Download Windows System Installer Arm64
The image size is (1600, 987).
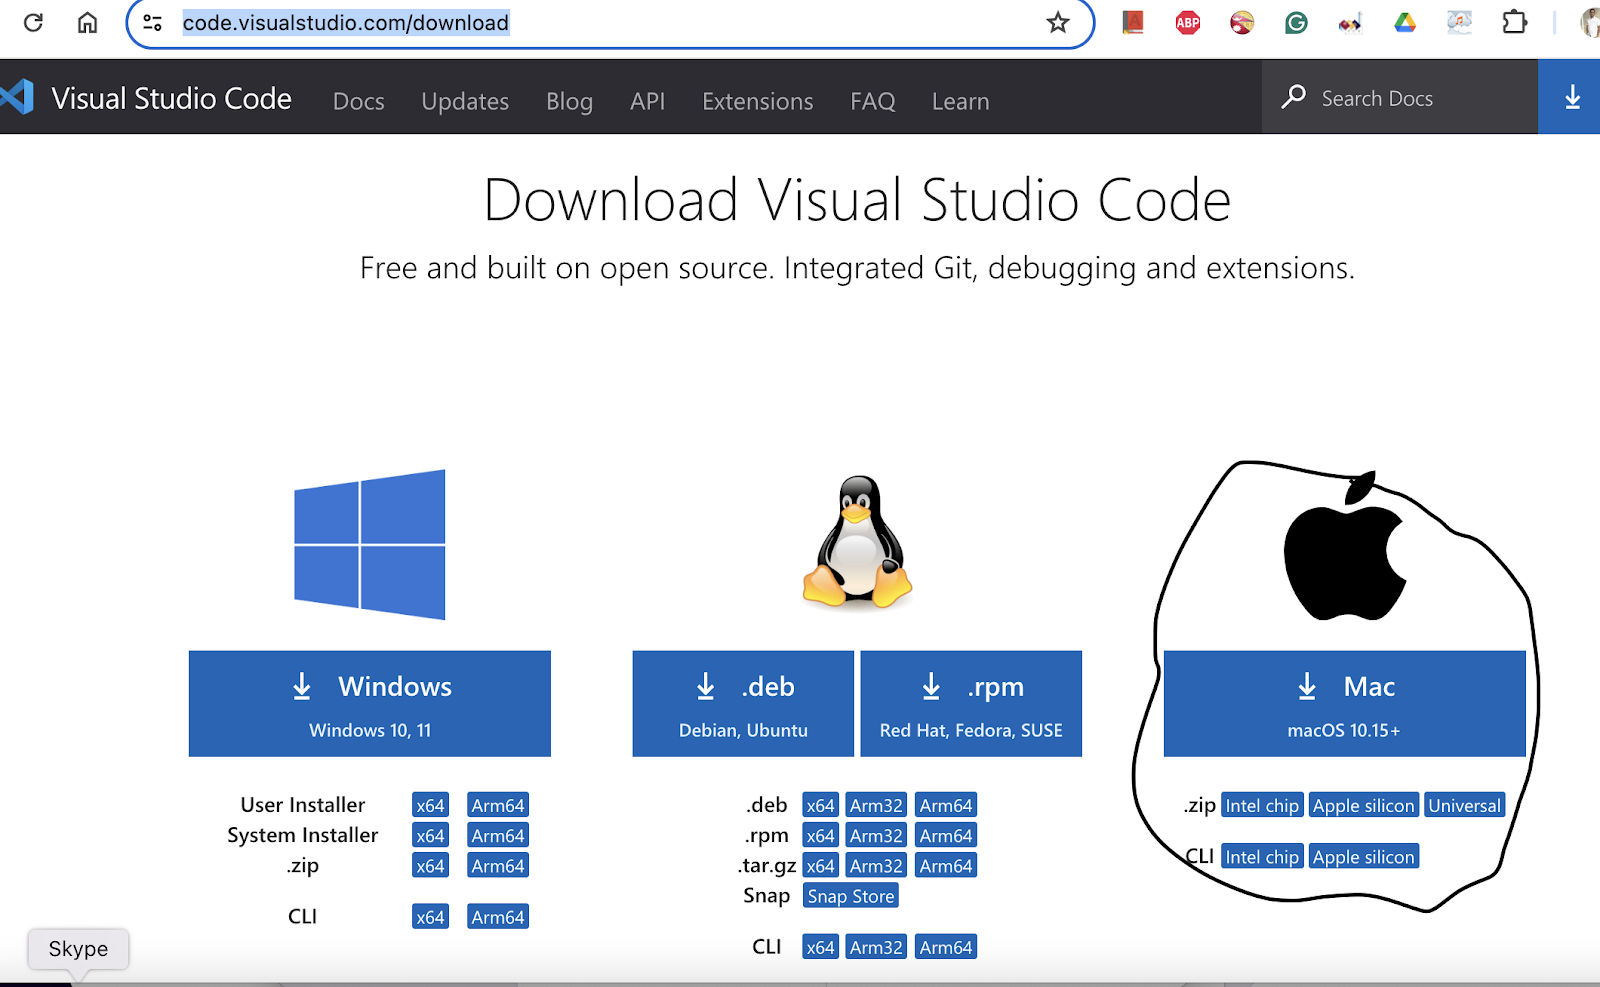(x=498, y=835)
